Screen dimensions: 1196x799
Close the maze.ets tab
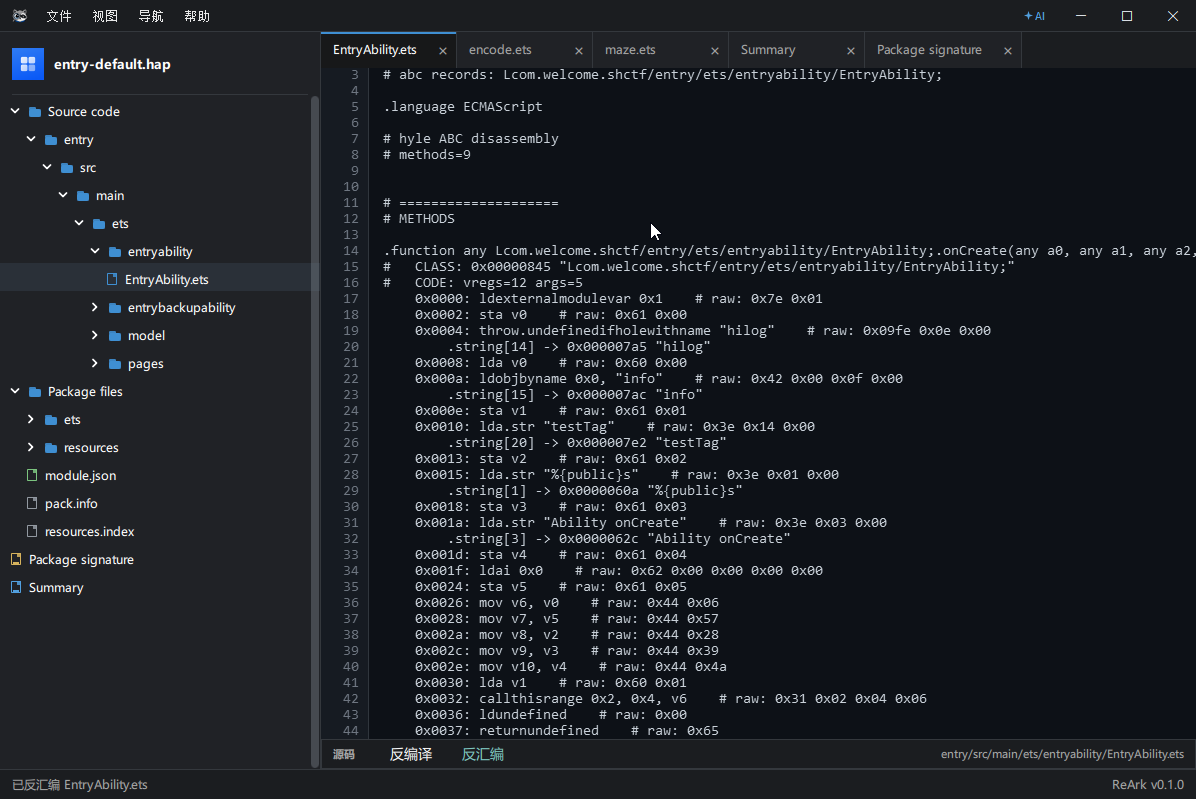click(x=715, y=51)
